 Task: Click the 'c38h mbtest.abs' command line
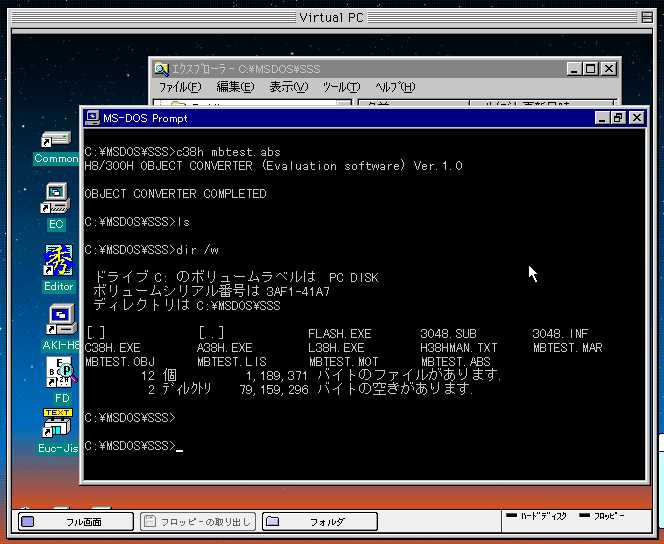(x=183, y=152)
